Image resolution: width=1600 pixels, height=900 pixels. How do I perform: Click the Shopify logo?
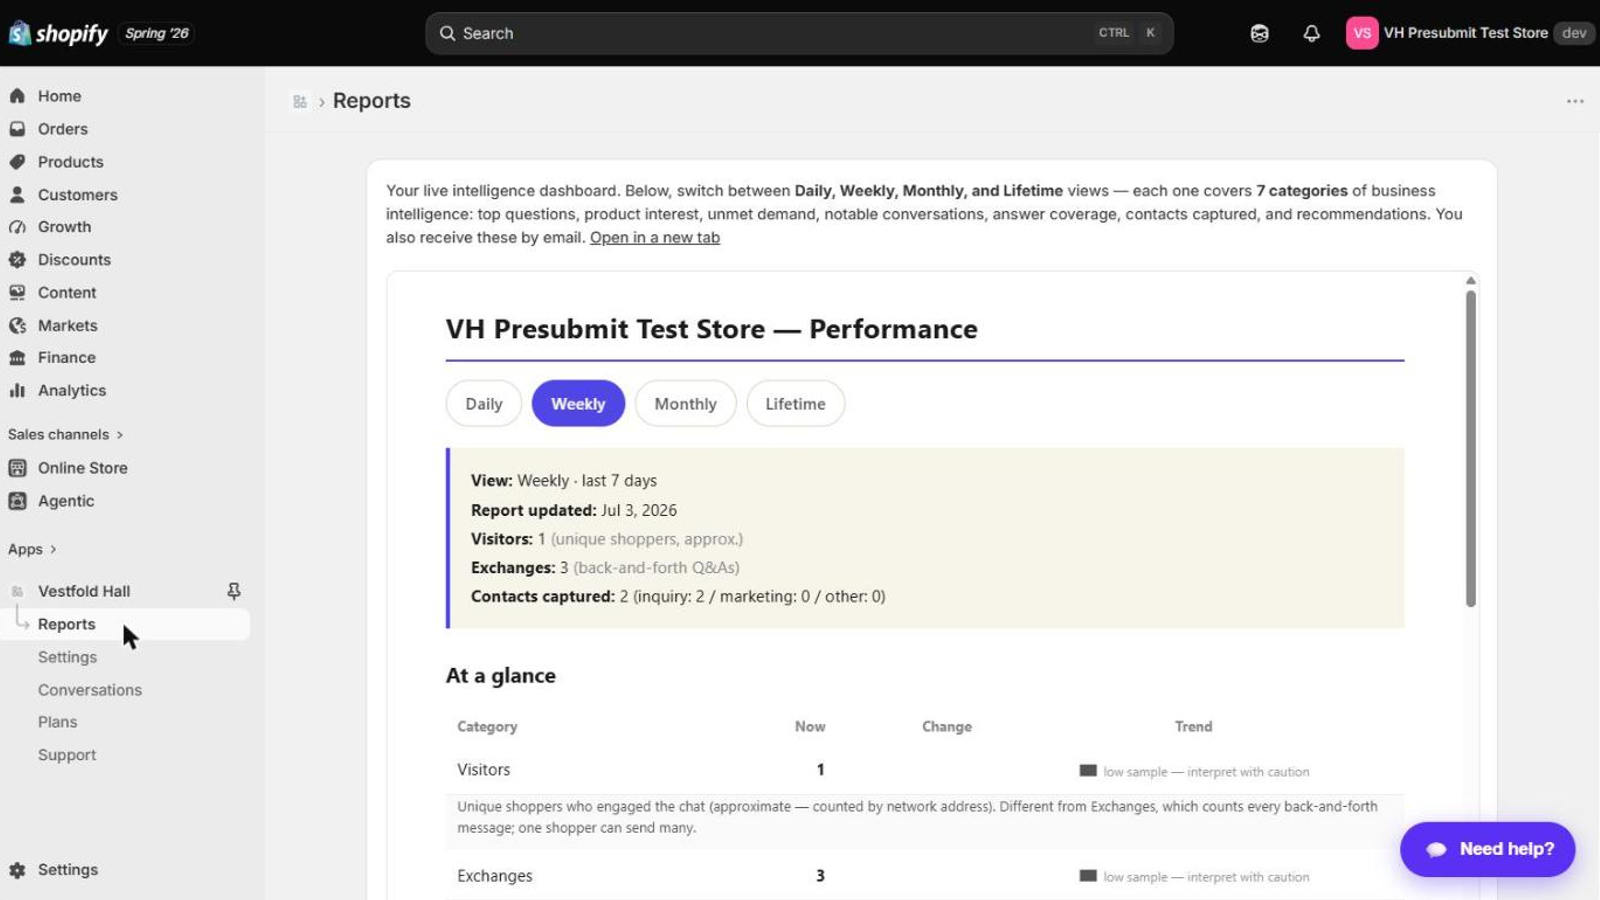click(58, 33)
